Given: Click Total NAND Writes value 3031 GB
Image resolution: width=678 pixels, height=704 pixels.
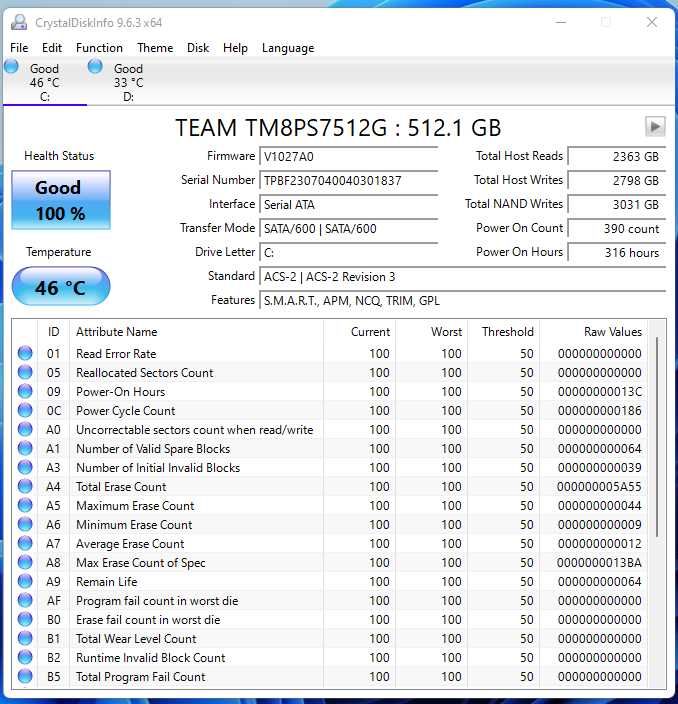Looking at the screenshot, I should (x=617, y=204).
